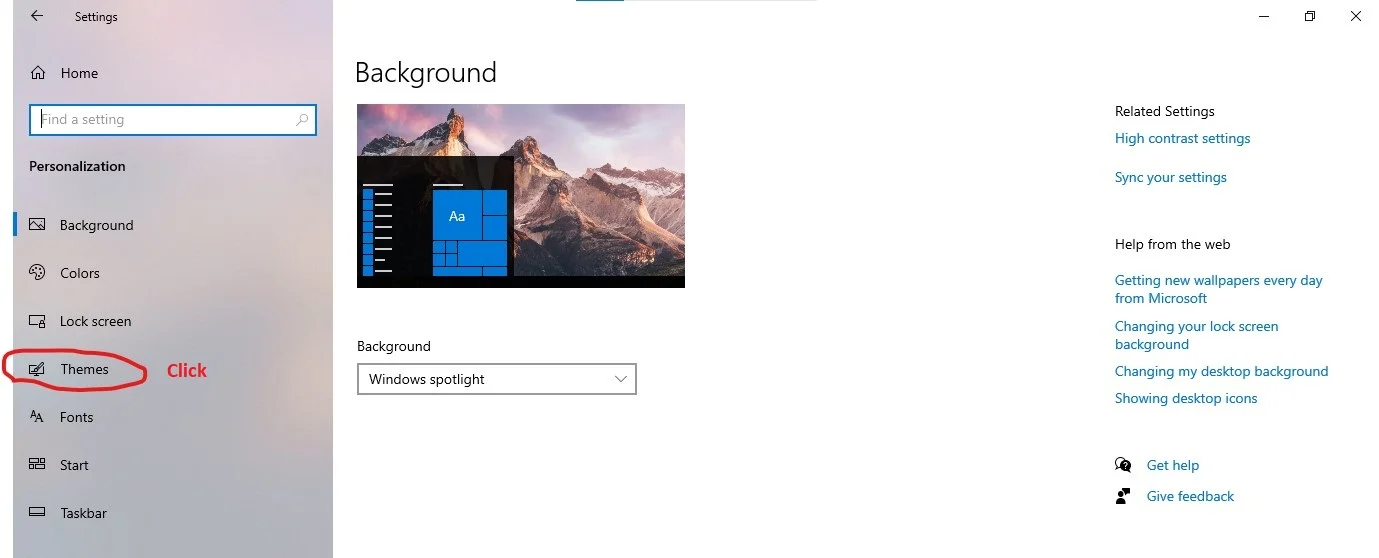Open Taskbar settings in the sidebar
This screenshot has width=1379, height=558.
pos(173,513)
